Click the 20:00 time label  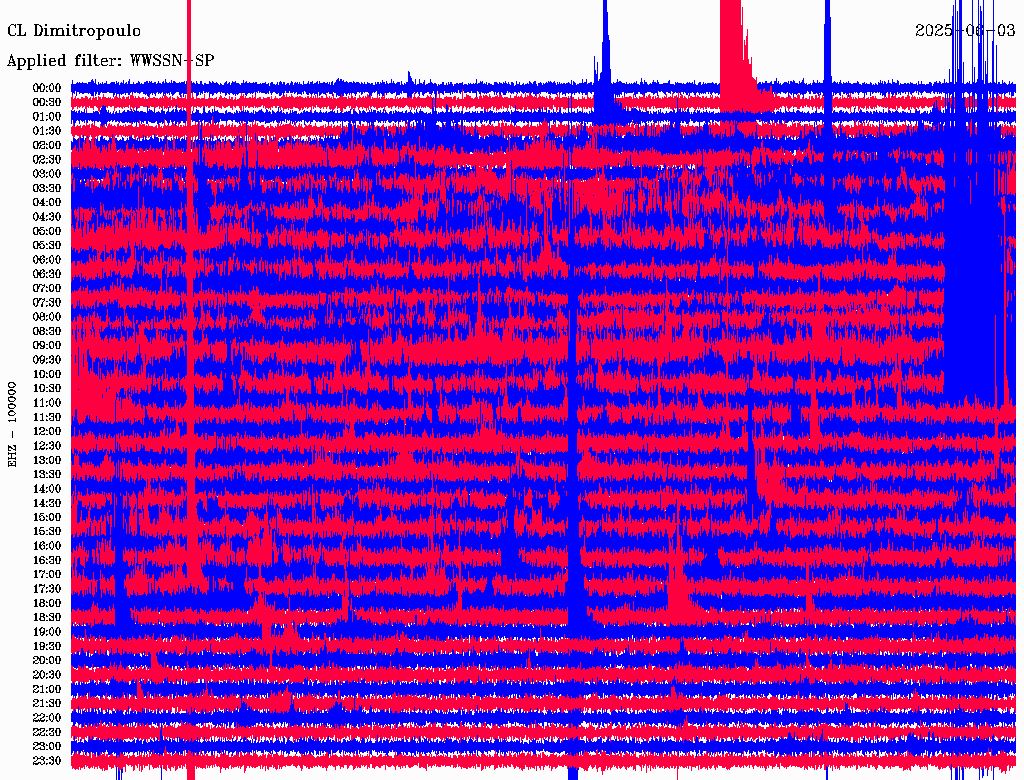tap(47, 661)
